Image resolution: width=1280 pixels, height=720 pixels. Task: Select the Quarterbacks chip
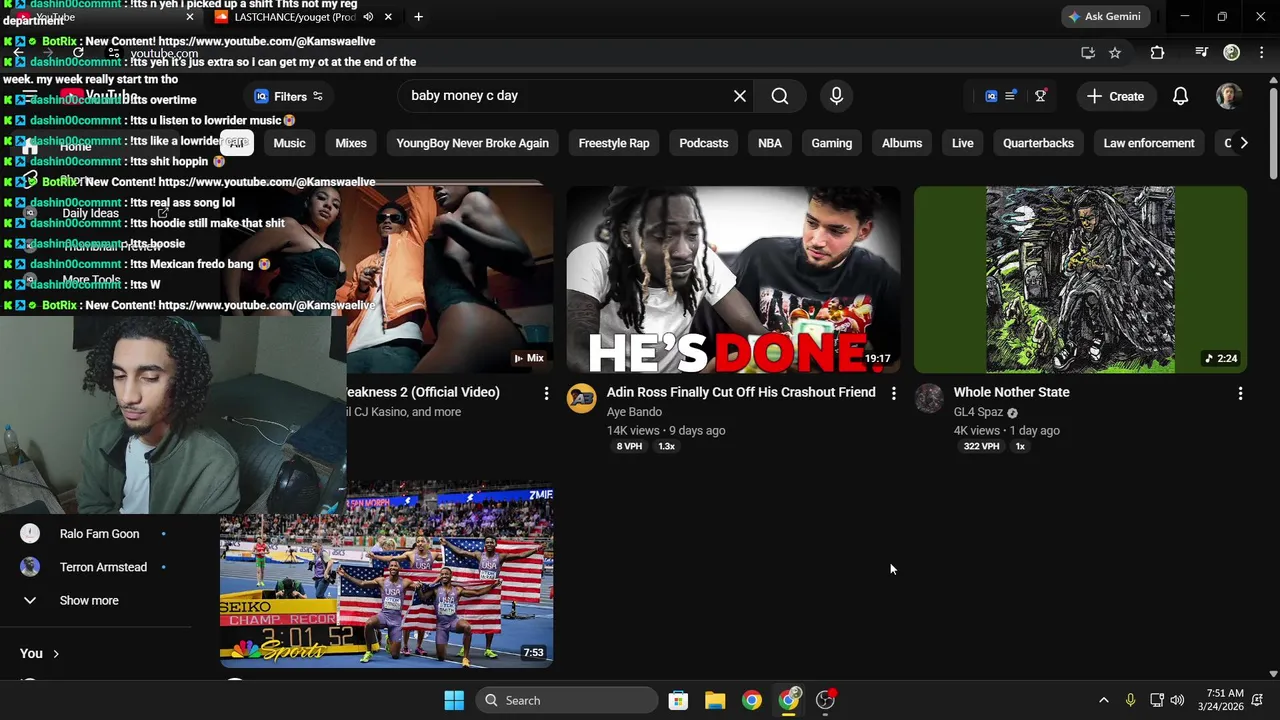tap(1038, 143)
